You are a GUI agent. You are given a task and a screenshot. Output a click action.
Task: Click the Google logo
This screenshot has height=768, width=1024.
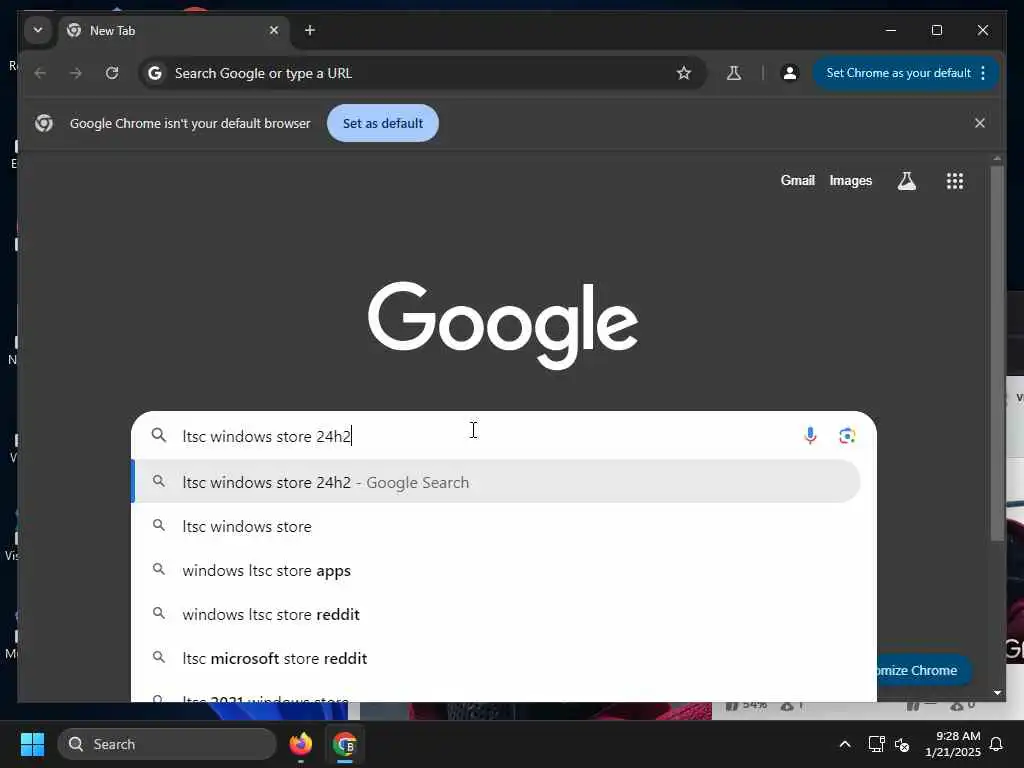pyautogui.click(x=503, y=325)
